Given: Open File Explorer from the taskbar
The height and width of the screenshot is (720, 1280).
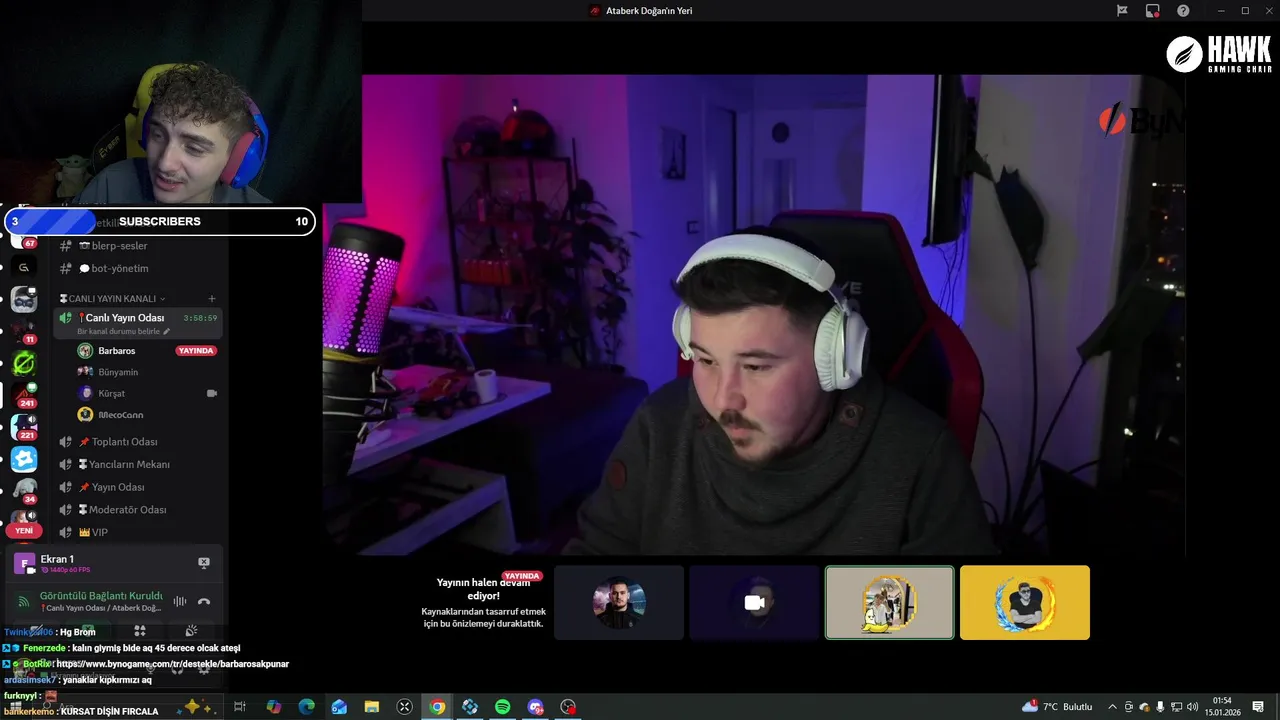Looking at the screenshot, I should coord(372,707).
